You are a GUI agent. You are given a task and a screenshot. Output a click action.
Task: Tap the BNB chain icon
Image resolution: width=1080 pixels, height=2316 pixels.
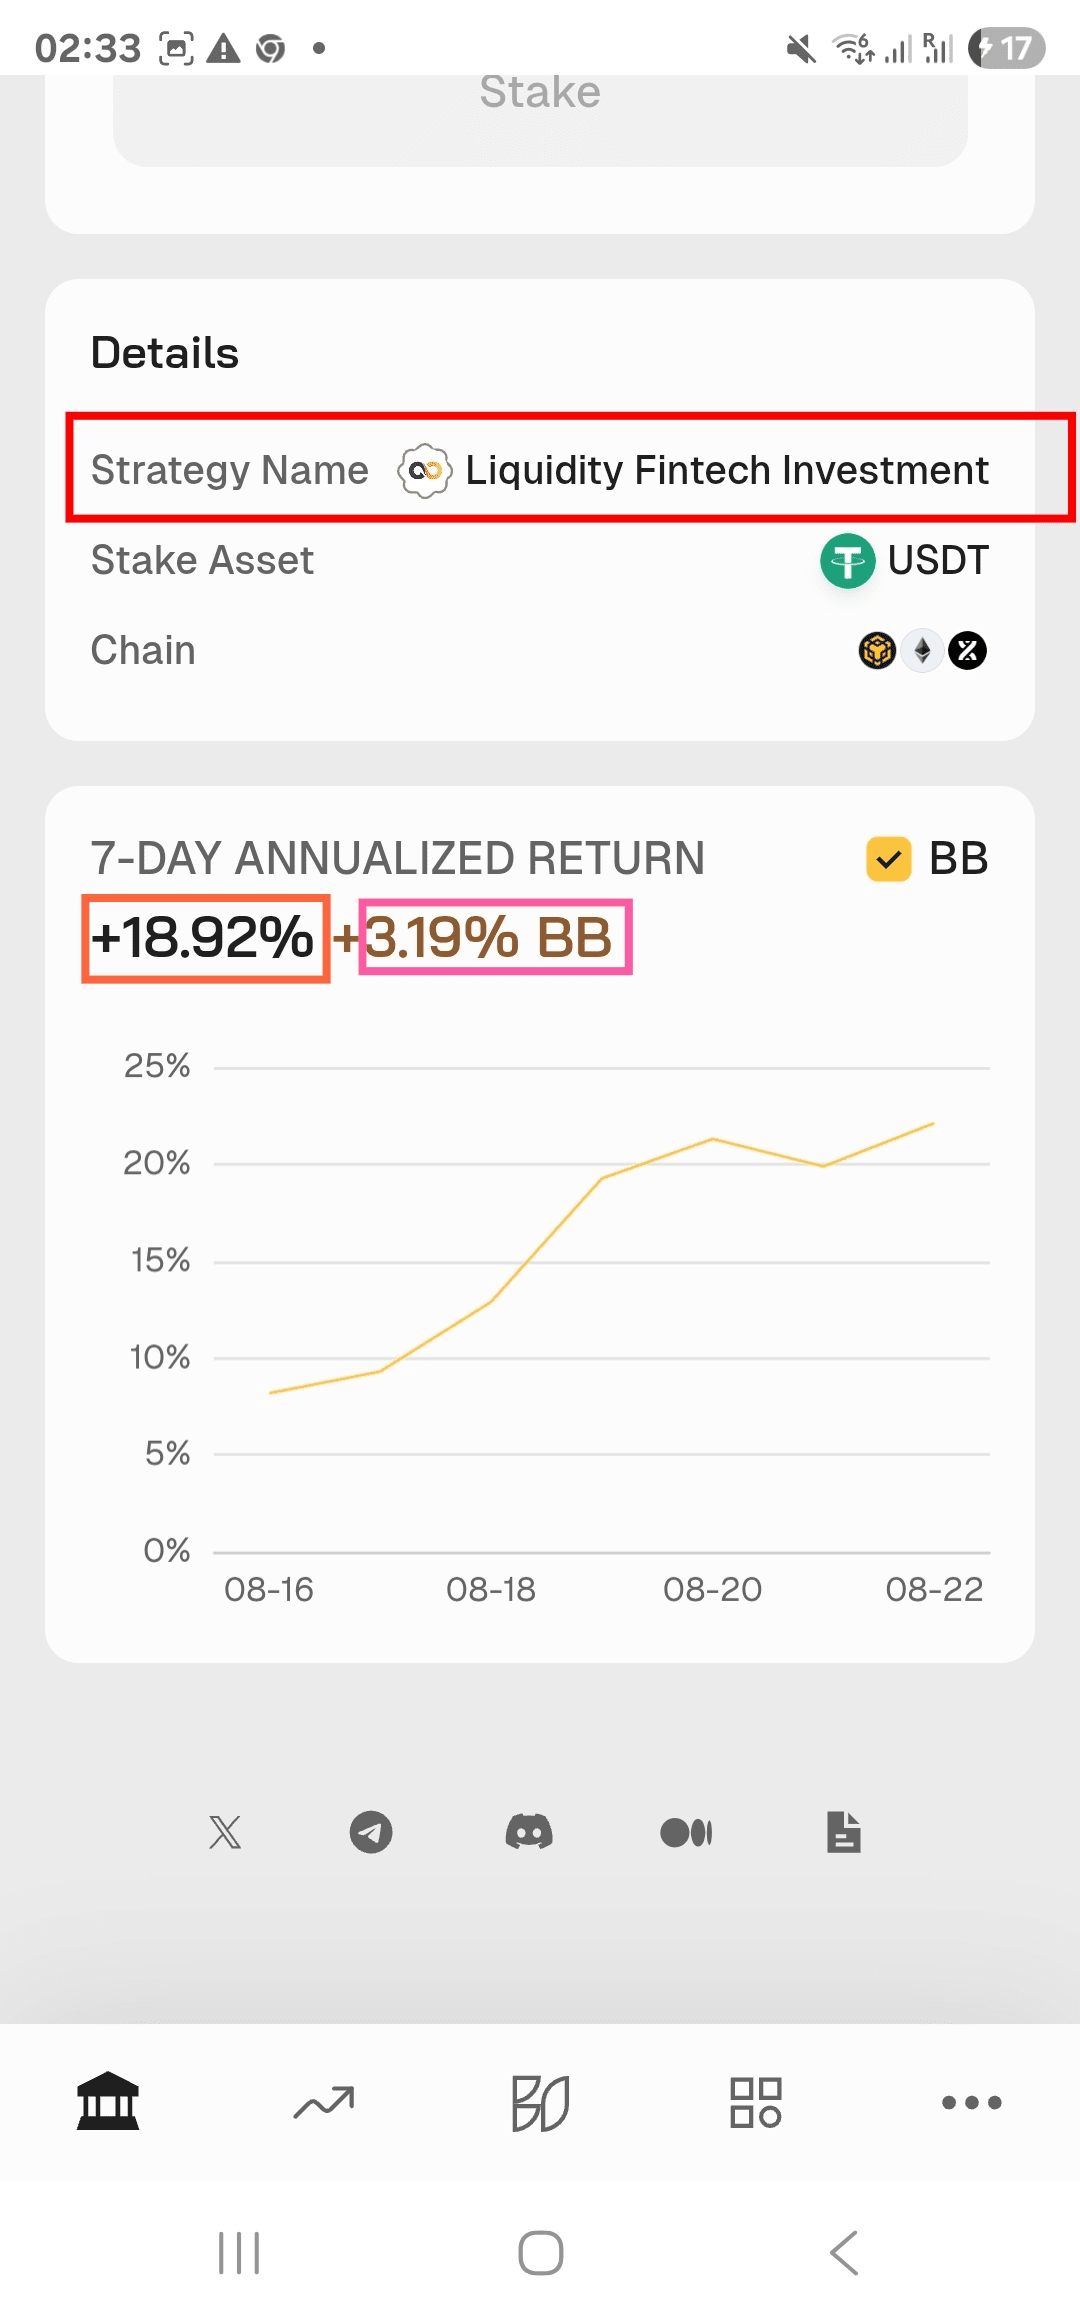click(x=878, y=651)
